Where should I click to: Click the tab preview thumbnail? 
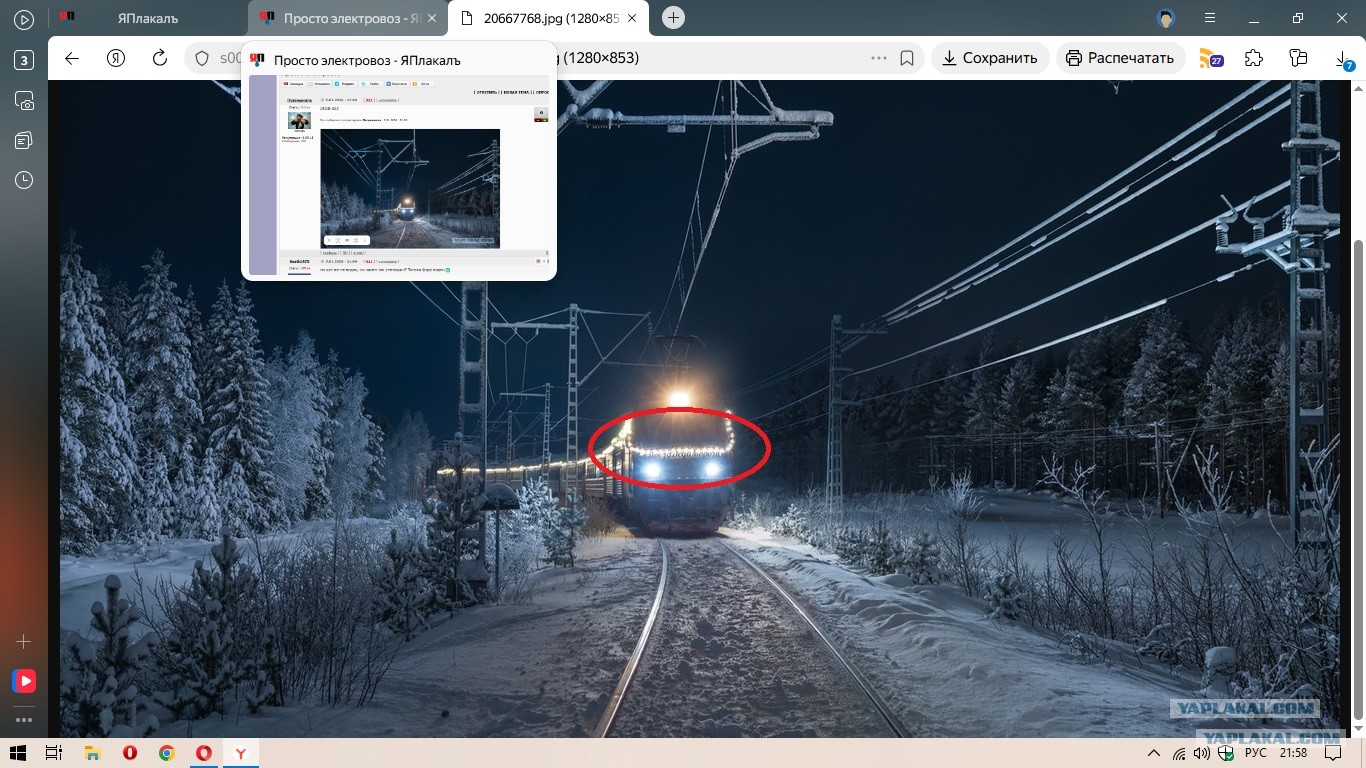click(x=399, y=175)
